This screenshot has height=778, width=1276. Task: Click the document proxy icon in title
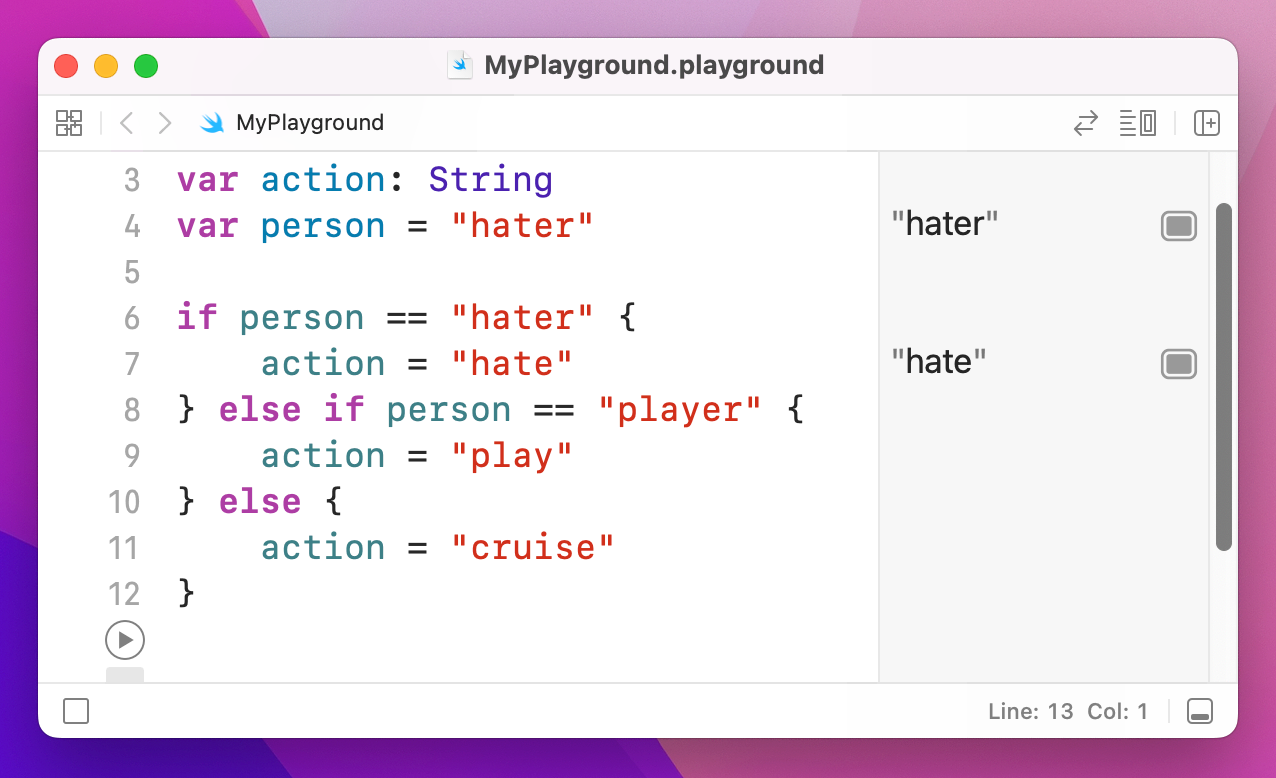pyautogui.click(x=460, y=66)
